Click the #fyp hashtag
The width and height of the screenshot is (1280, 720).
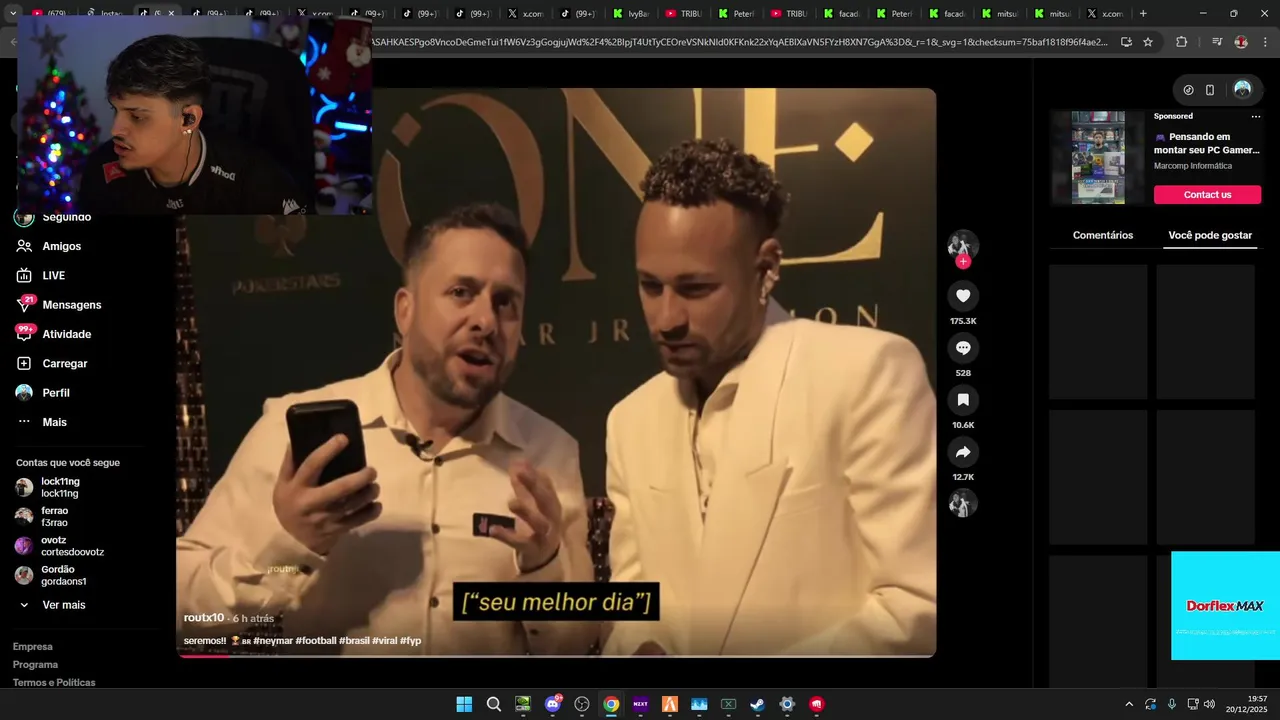[x=411, y=641]
